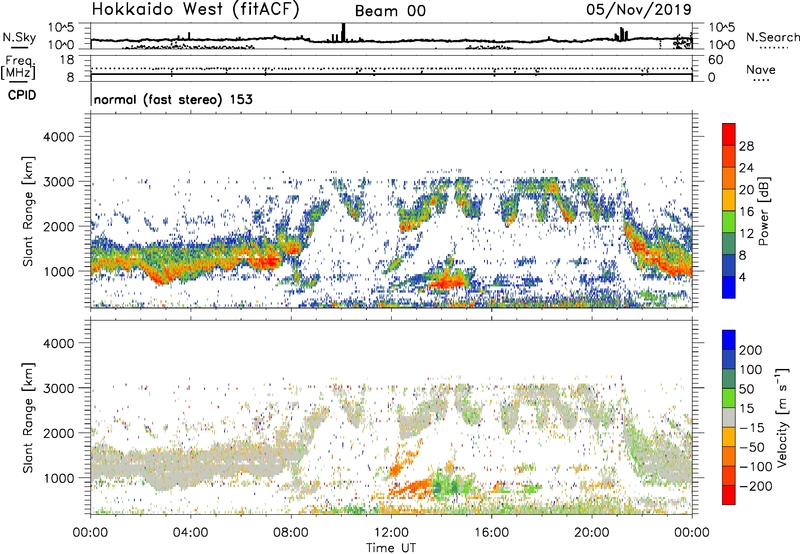Click the blue bottom of the power color bar
The width and height of the screenshot is (800, 554).
tap(729, 287)
